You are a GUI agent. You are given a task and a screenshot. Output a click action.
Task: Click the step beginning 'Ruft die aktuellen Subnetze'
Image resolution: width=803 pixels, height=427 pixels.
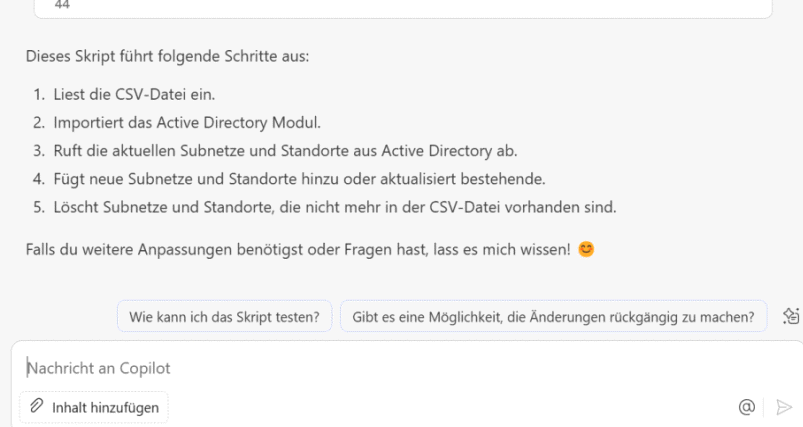tap(285, 151)
